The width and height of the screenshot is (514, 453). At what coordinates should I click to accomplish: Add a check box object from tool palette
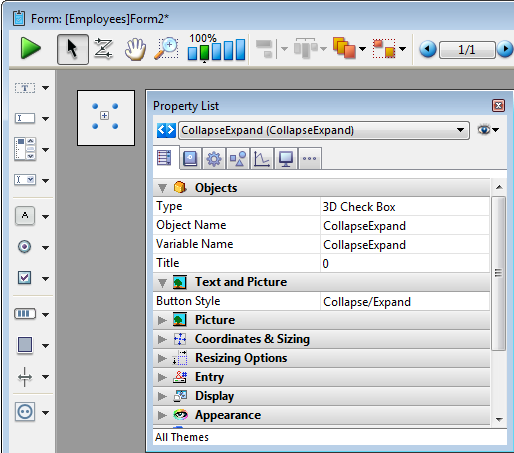pyautogui.click(x=25, y=278)
